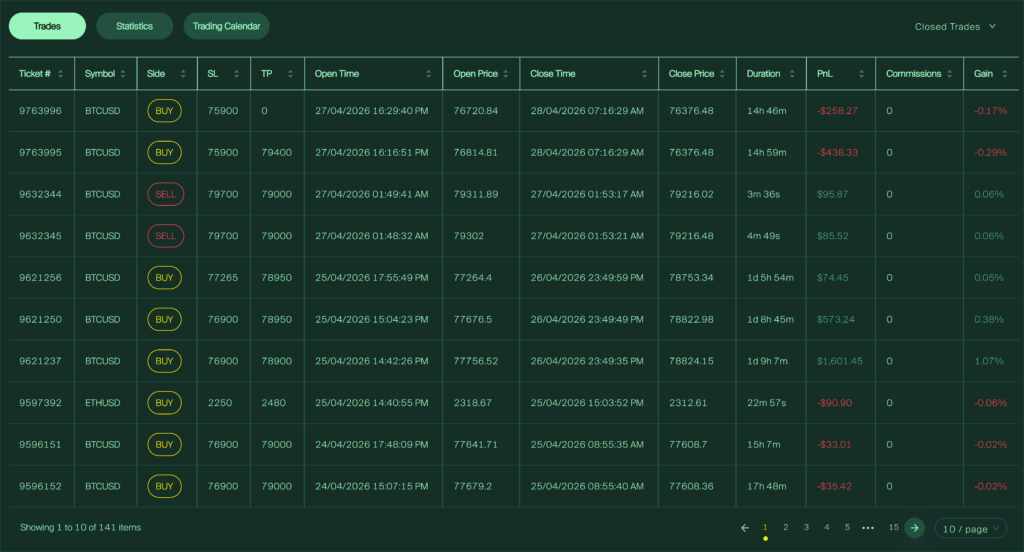Switch to the Statistics tab
Image resolution: width=1024 pixels, height=552 pixels.
point(135,26)
